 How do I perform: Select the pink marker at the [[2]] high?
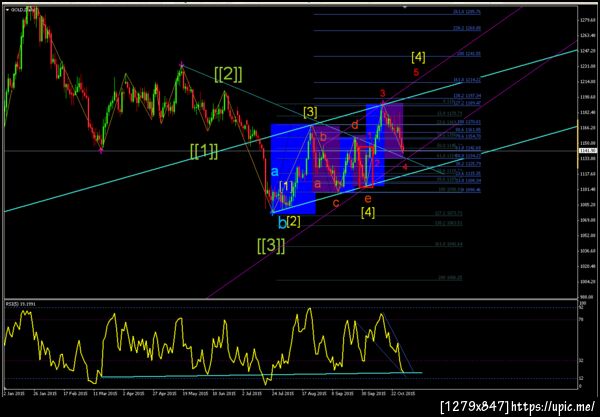(x=182, y=65)
